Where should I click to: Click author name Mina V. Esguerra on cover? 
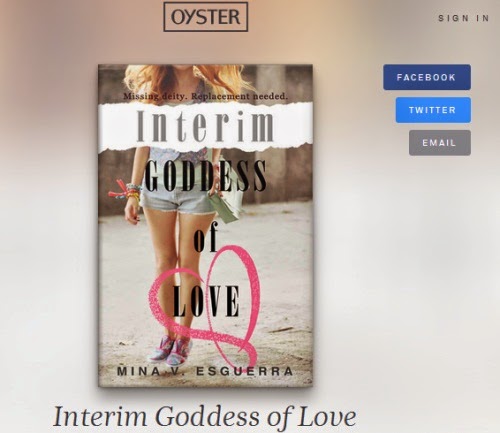[x=205, y=371]
